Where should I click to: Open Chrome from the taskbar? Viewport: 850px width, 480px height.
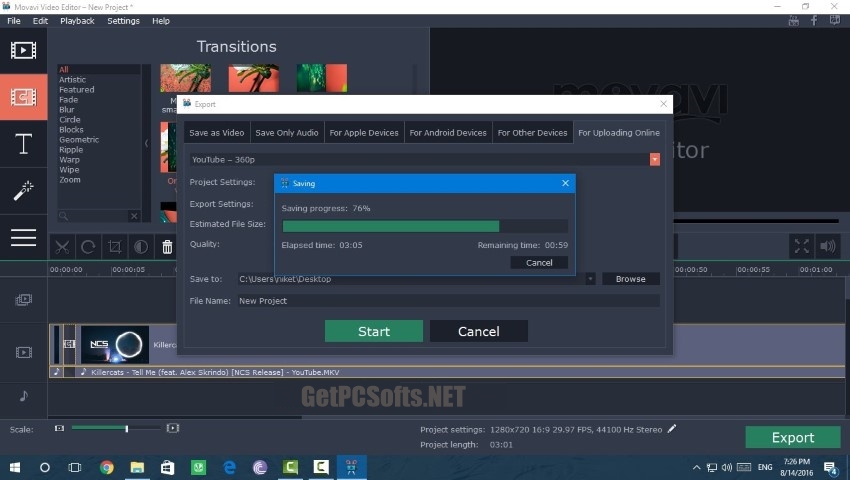pyautogui.click(x=107, y=468)
